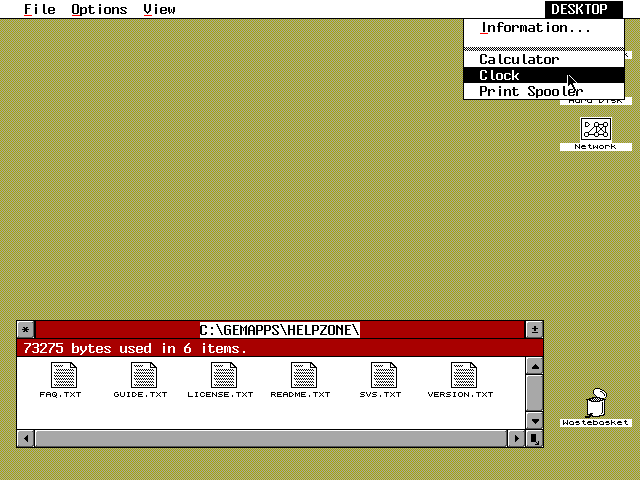Open Print Spooler from the Desktop menu
This screenshot has height=480, width=640.
[544, 91]
